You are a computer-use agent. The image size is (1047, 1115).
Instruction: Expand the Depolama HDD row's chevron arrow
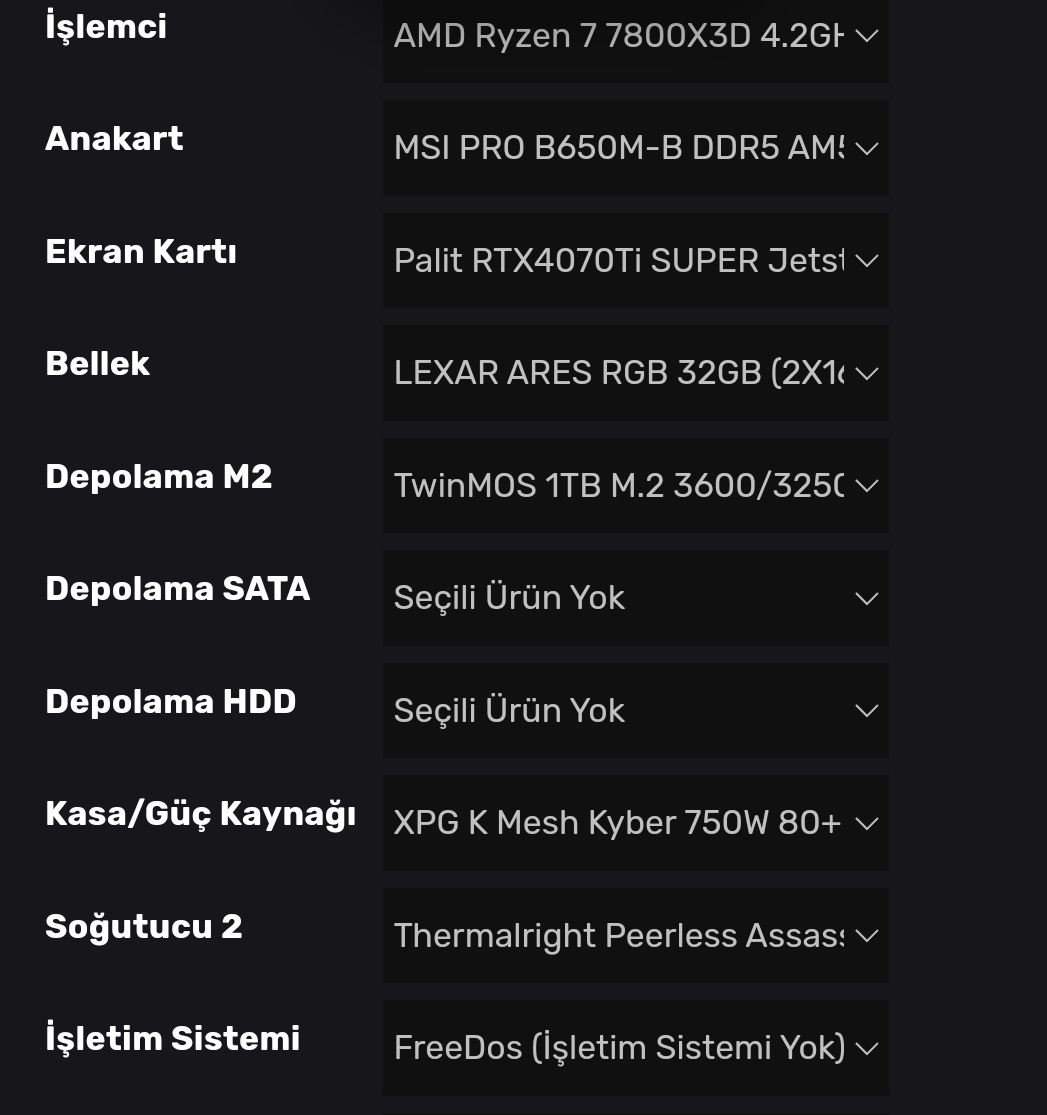867,711
